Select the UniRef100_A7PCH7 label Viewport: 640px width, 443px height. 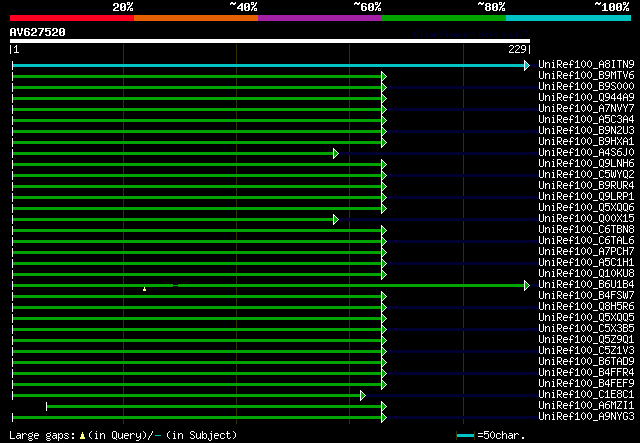pyautogui.click(x=586, y=252)
